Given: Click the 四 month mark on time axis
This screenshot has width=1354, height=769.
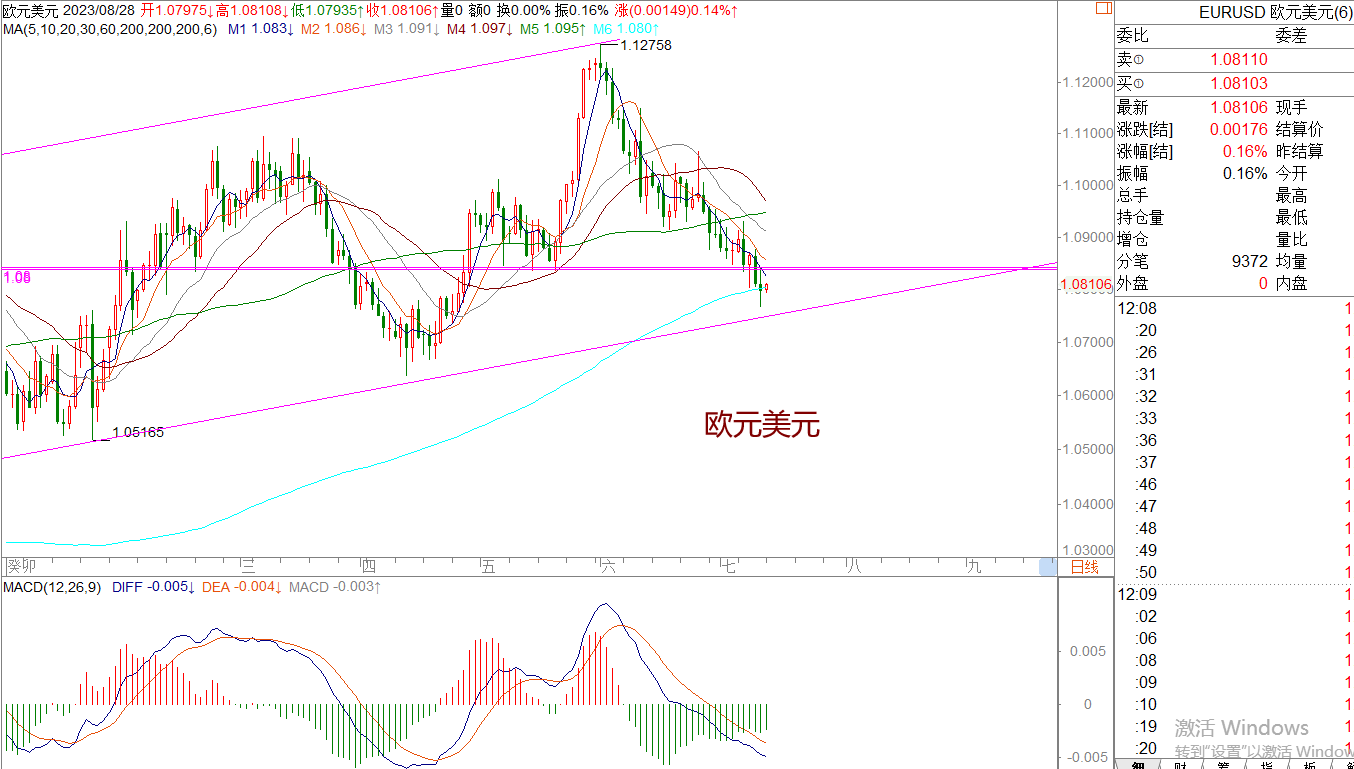Looking at the screenshot, I should pyautogui.click(x=368, y=567).
